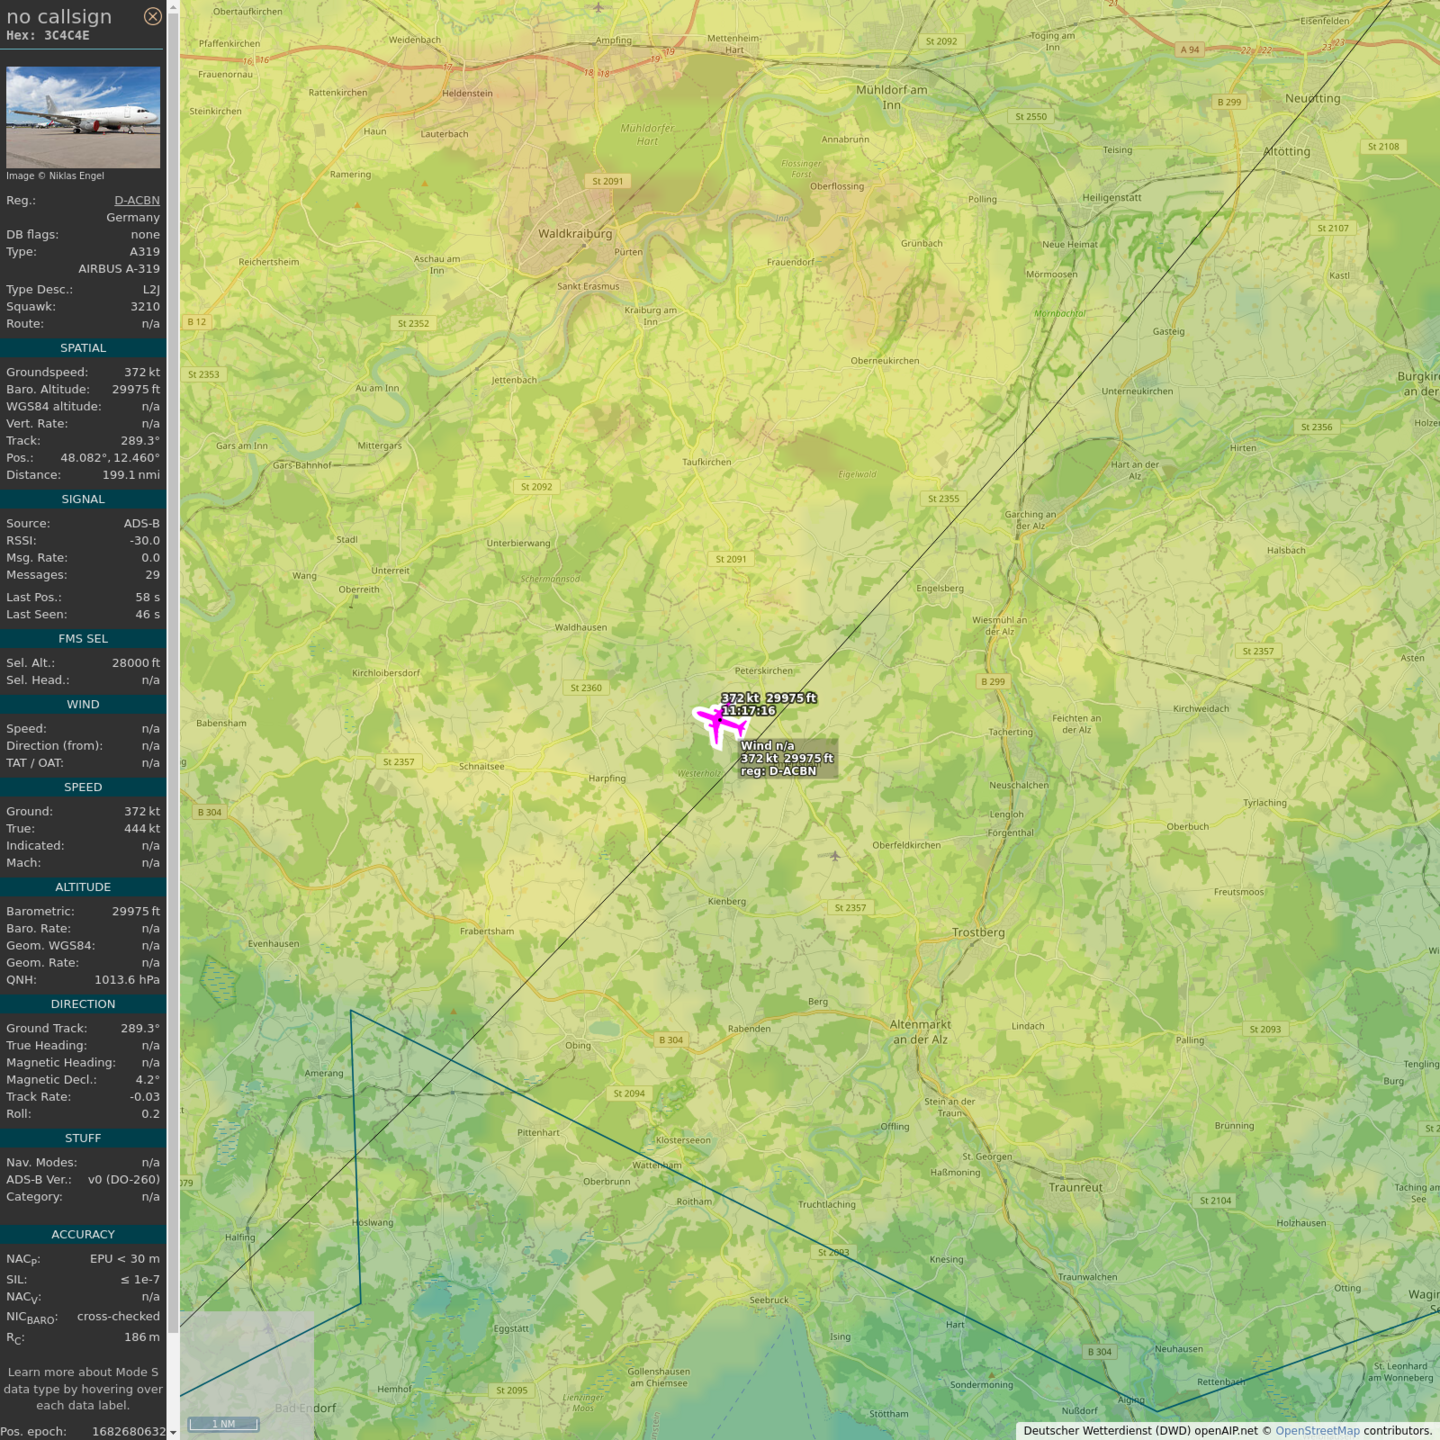
Task: Click the sidebar scroll-down arrow
Action: [x=173, y=1432]
